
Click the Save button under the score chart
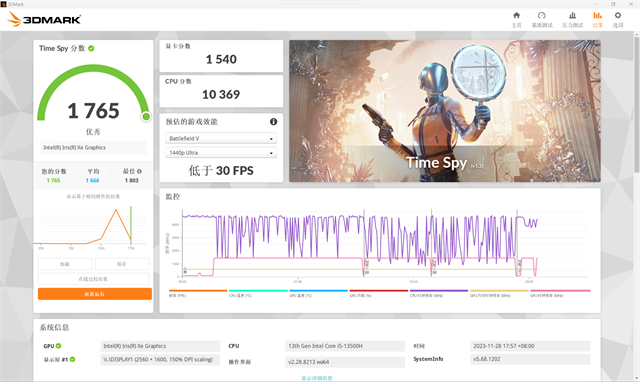122,264
